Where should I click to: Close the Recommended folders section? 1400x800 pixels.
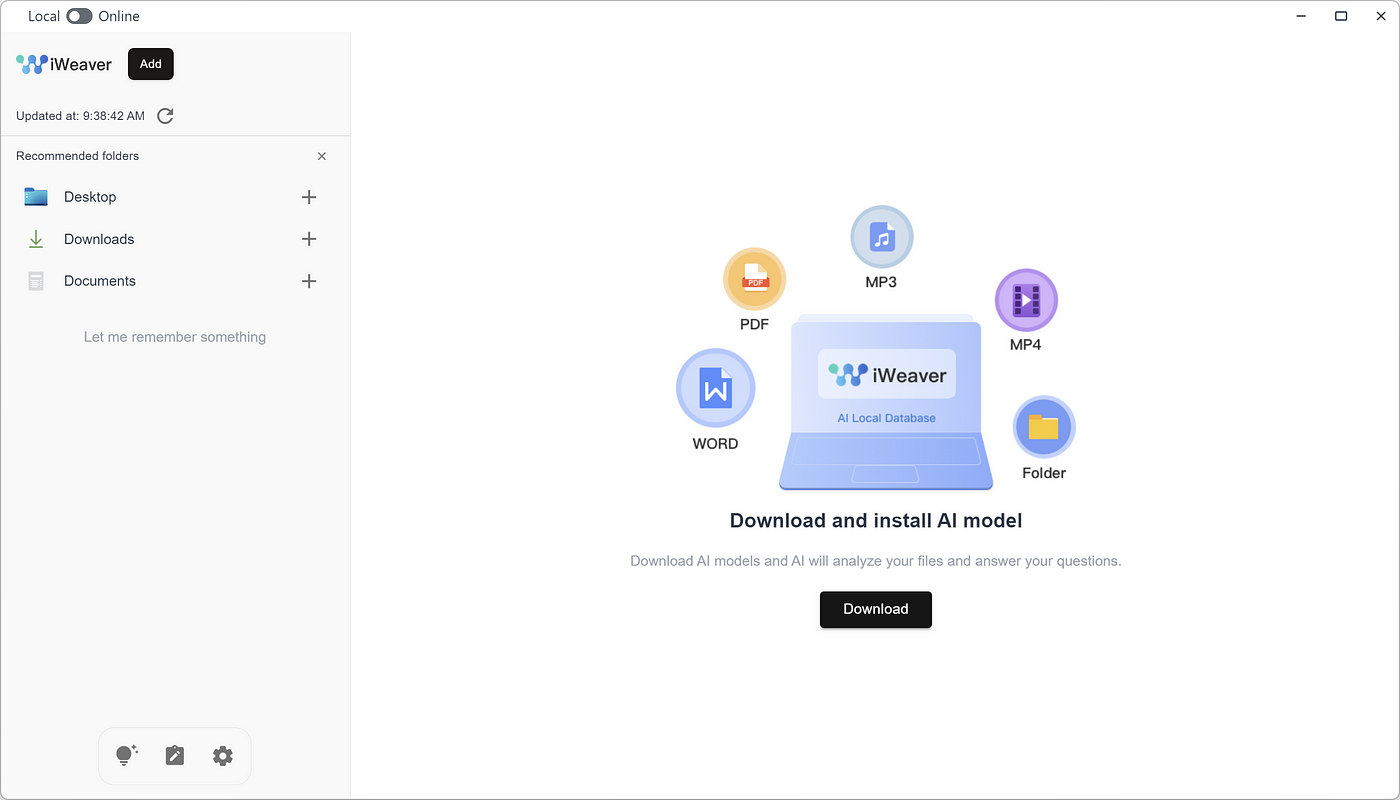(x=322, y=156)
